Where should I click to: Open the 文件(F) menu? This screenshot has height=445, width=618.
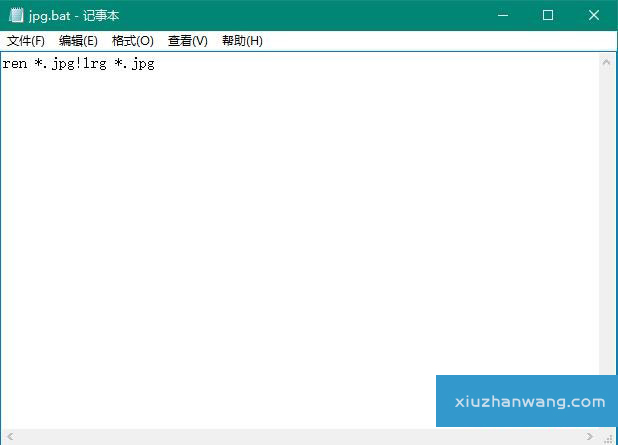[x=26, y=41]
